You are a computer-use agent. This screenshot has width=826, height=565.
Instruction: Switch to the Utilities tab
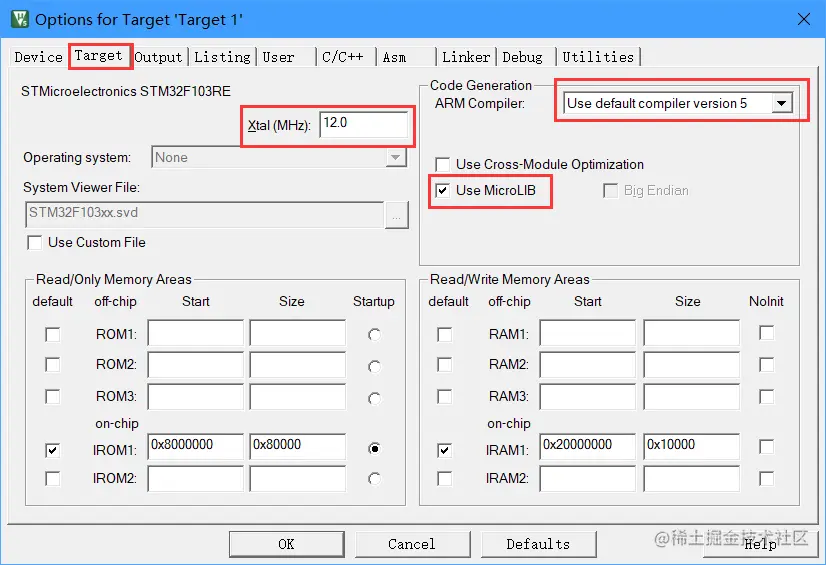598,57
